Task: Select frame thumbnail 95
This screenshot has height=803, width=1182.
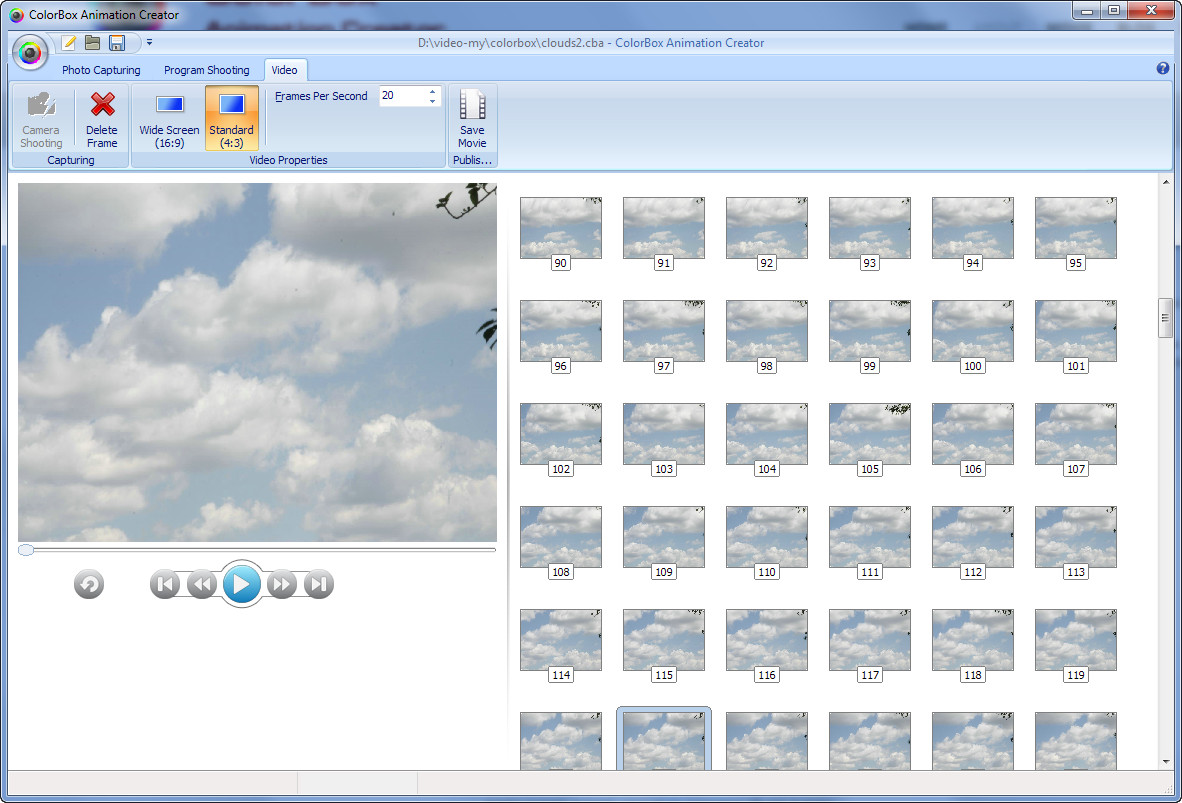Action: click(x=1076, y=228)
